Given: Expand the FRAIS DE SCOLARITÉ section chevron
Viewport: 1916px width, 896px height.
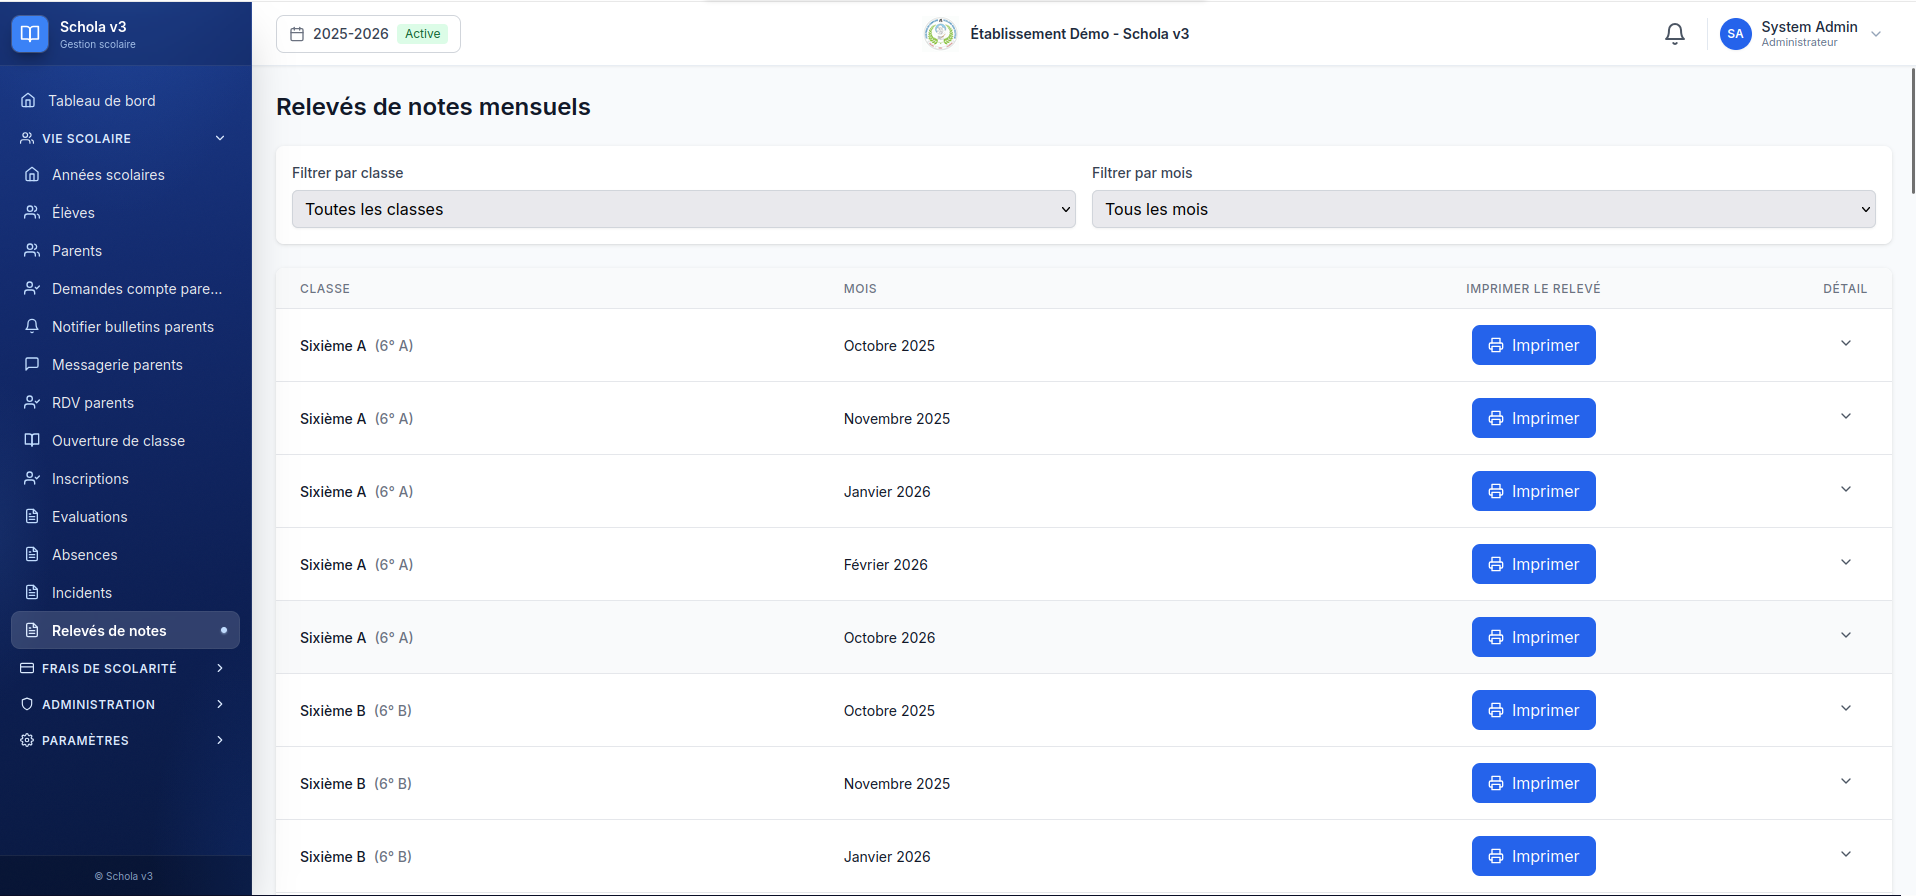Looking at the screenshot, I should click(x=220, y=668).
